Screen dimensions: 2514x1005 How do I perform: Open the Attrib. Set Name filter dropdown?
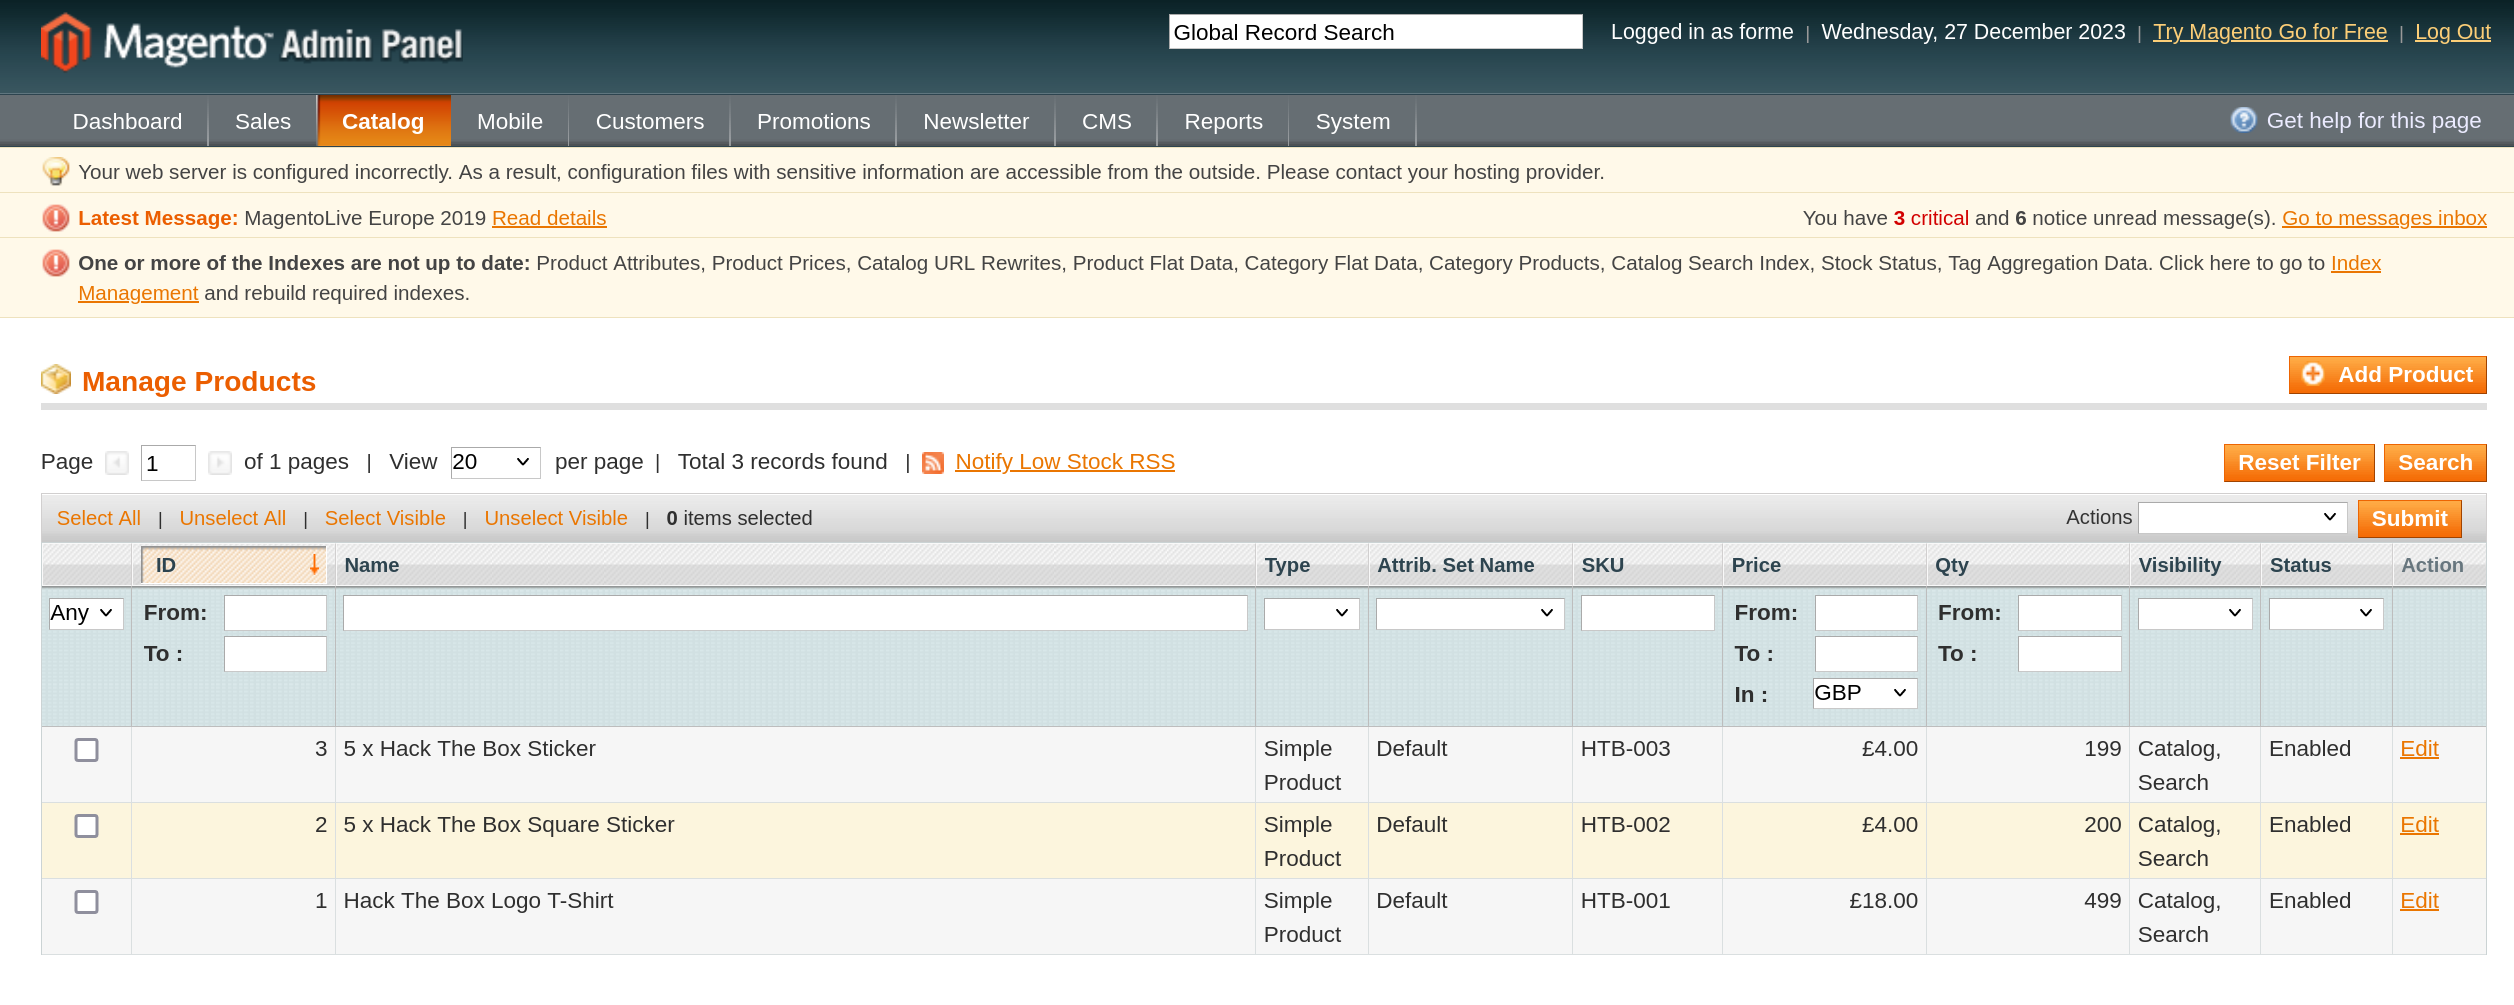pos(1470,613)
